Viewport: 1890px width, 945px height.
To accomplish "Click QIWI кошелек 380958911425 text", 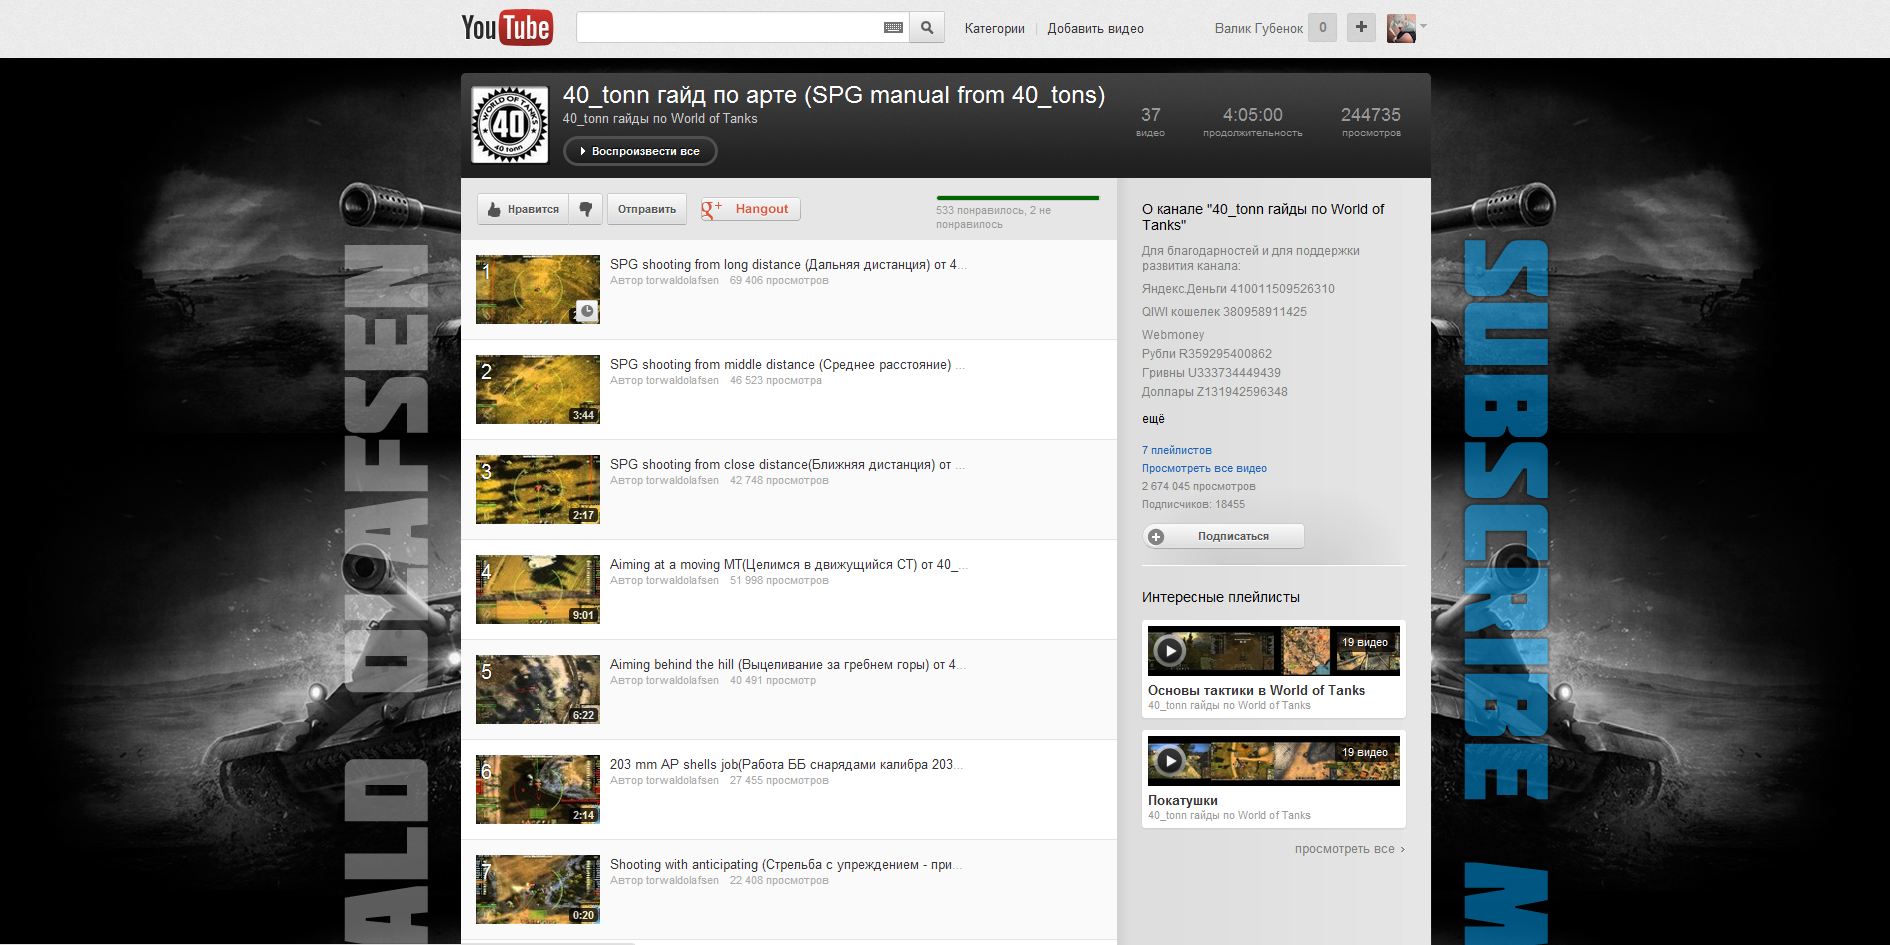I will click(x=1224, y=312).
